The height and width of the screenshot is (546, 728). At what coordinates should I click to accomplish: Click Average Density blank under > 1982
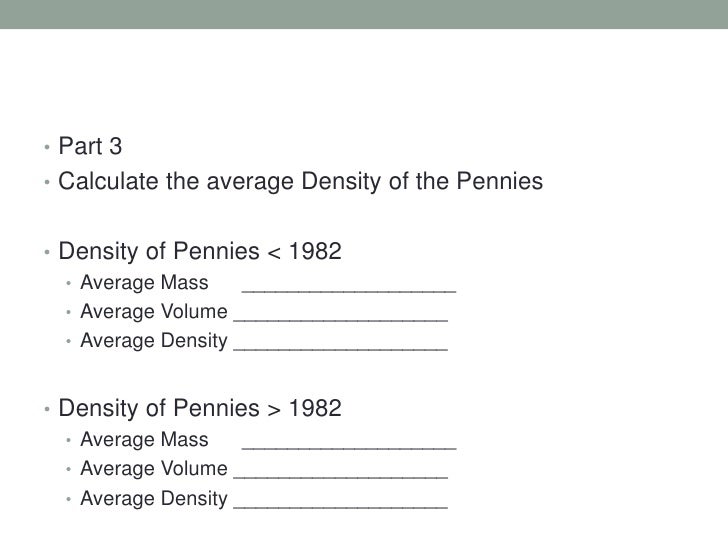(340, 500)
